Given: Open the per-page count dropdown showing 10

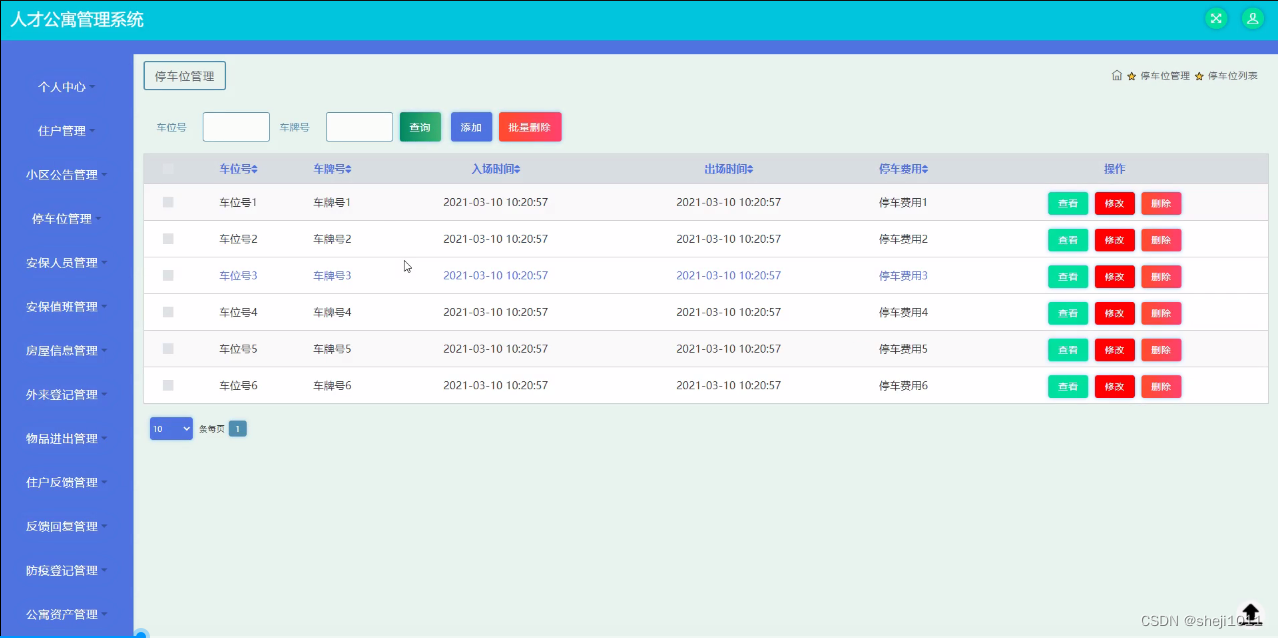Looking at the screenshot, I should 171,427.
